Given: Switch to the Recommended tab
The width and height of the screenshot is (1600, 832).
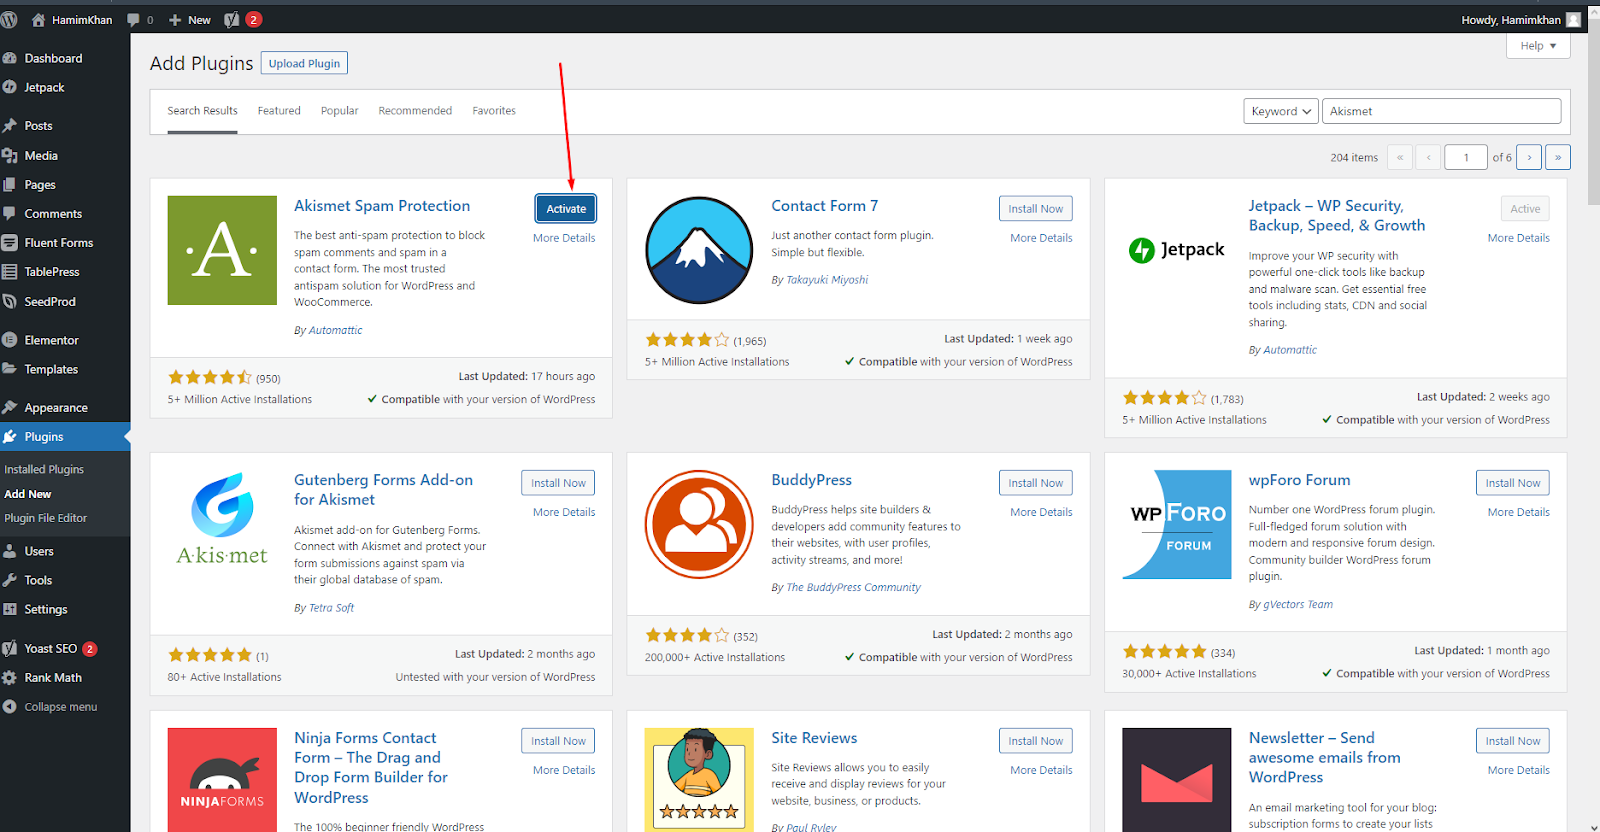Looking at the screenshot, I should coord(415,111).
